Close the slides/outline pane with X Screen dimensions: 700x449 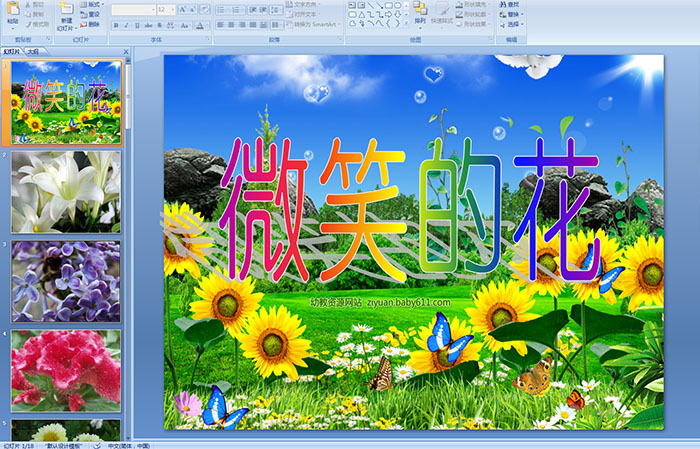[x=126, y=52]
